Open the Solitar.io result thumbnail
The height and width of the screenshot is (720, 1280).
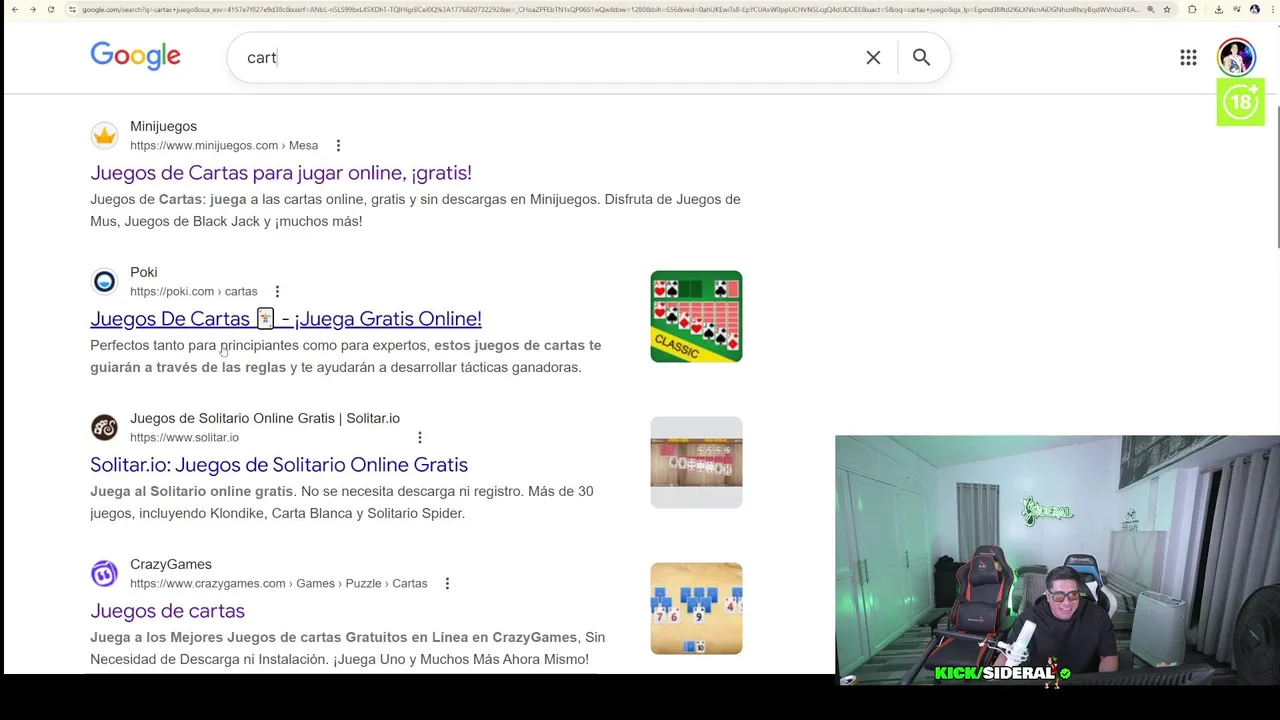pyautogui.click(x=696, y=462)
